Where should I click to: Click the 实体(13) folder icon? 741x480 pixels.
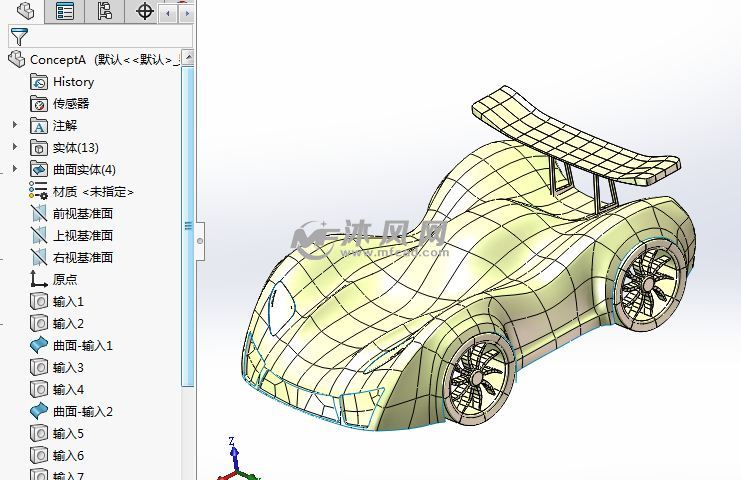coord(39,148)
